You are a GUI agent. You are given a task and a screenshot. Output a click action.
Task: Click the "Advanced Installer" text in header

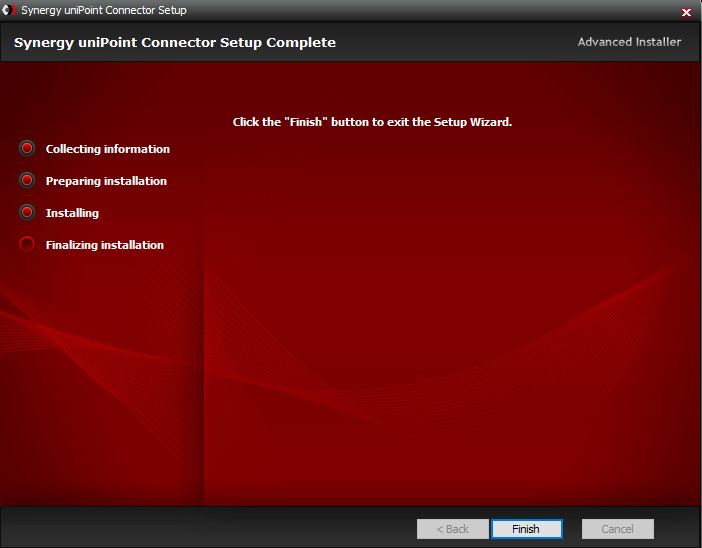tap(629, 42)
